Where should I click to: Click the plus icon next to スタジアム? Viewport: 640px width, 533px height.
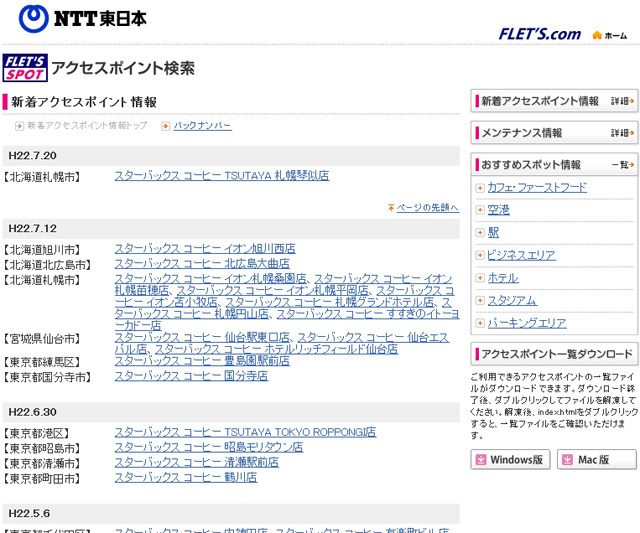pyautogui.click(x=480, y=300)
